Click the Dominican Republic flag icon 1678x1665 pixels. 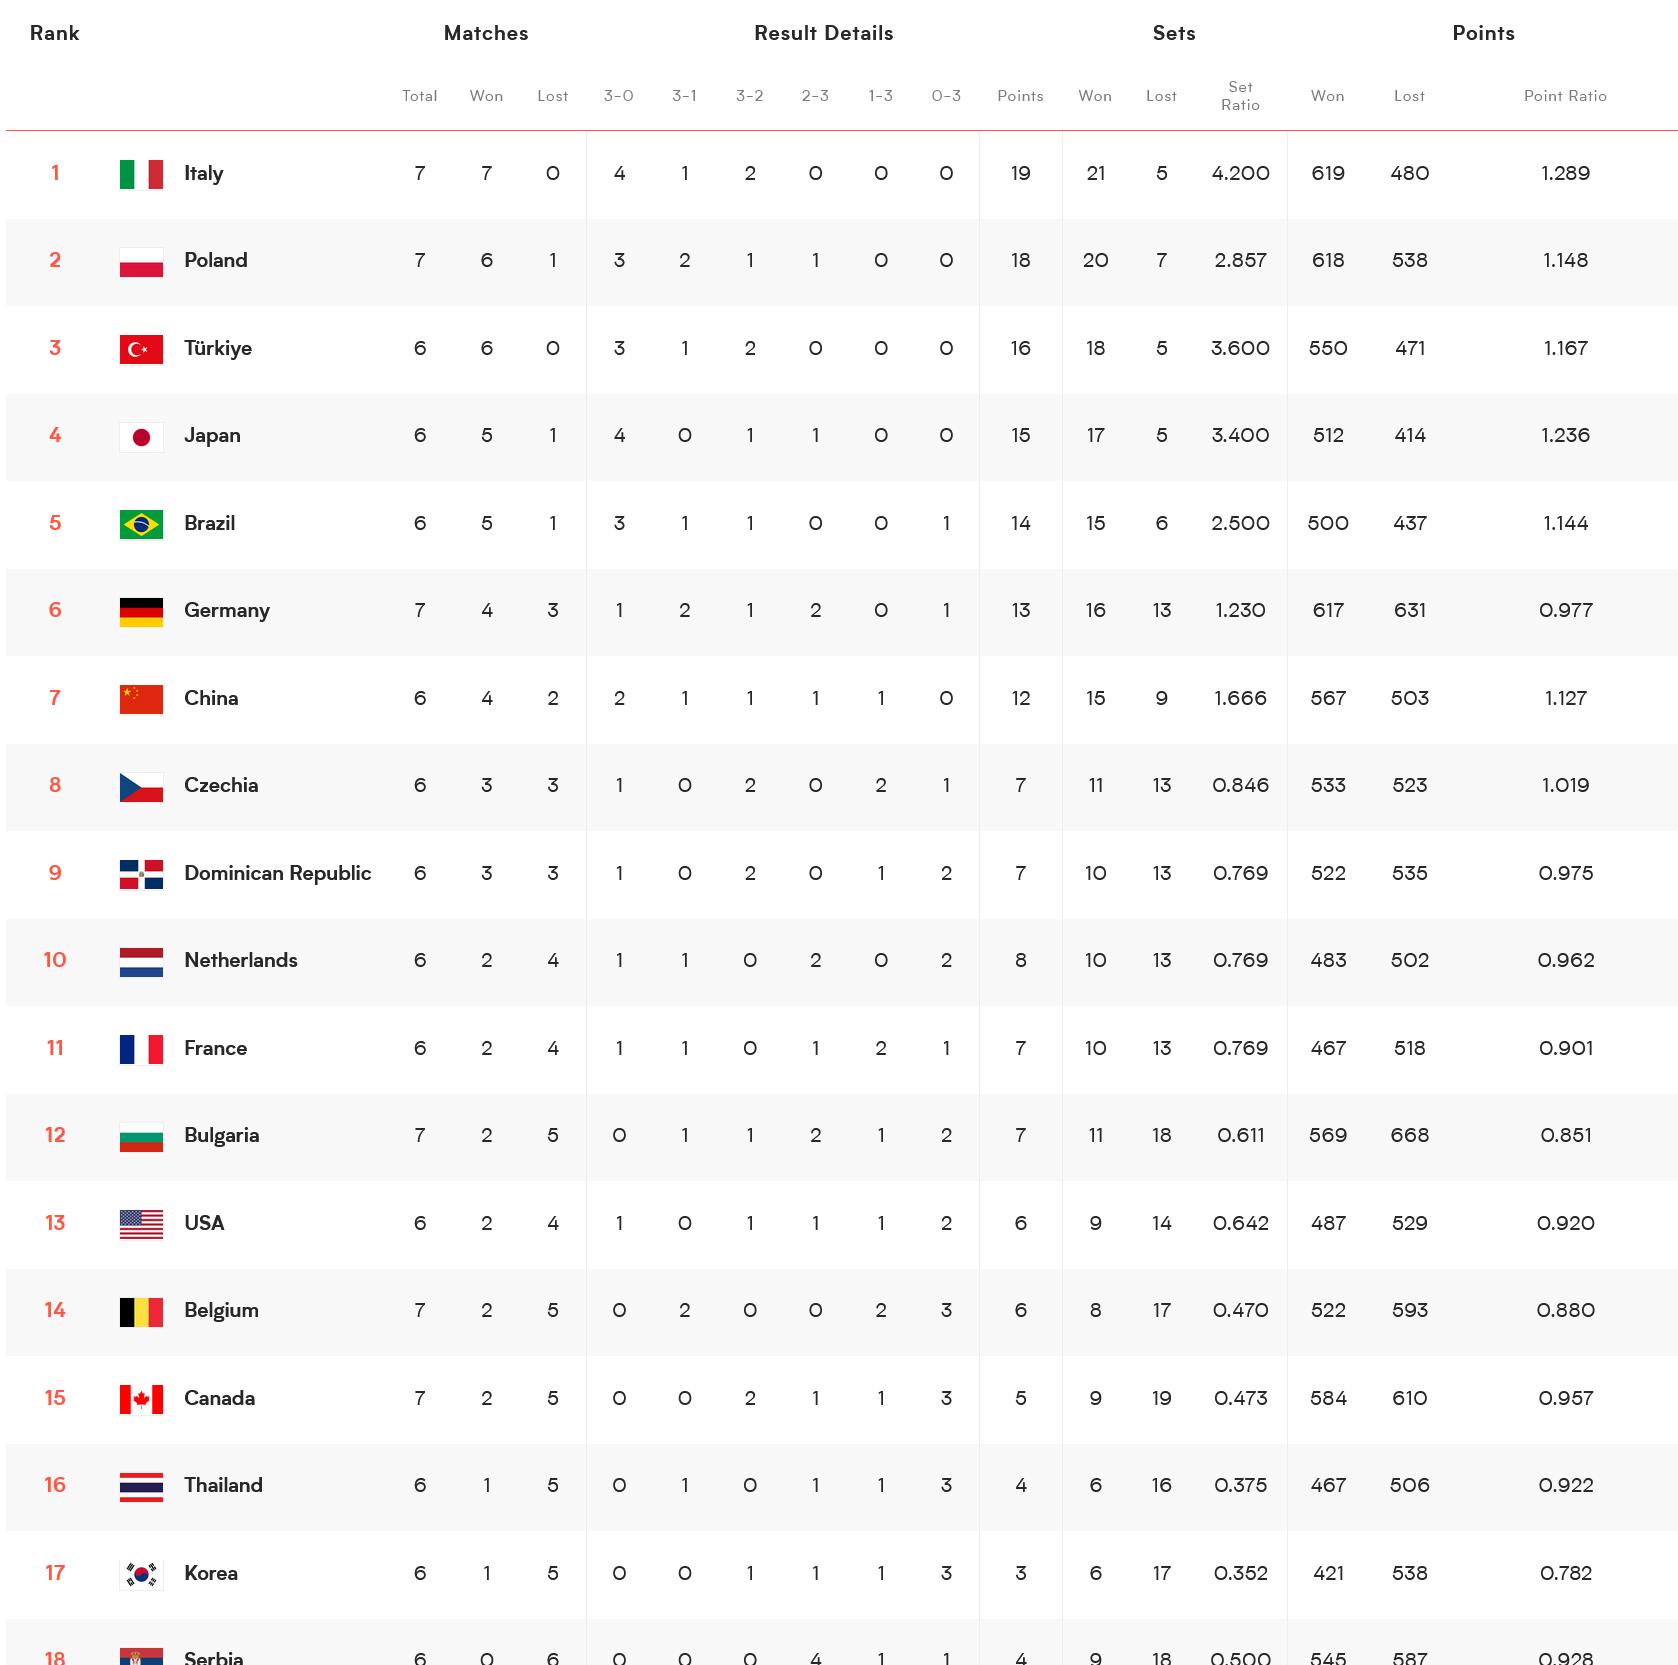(141, 874)
